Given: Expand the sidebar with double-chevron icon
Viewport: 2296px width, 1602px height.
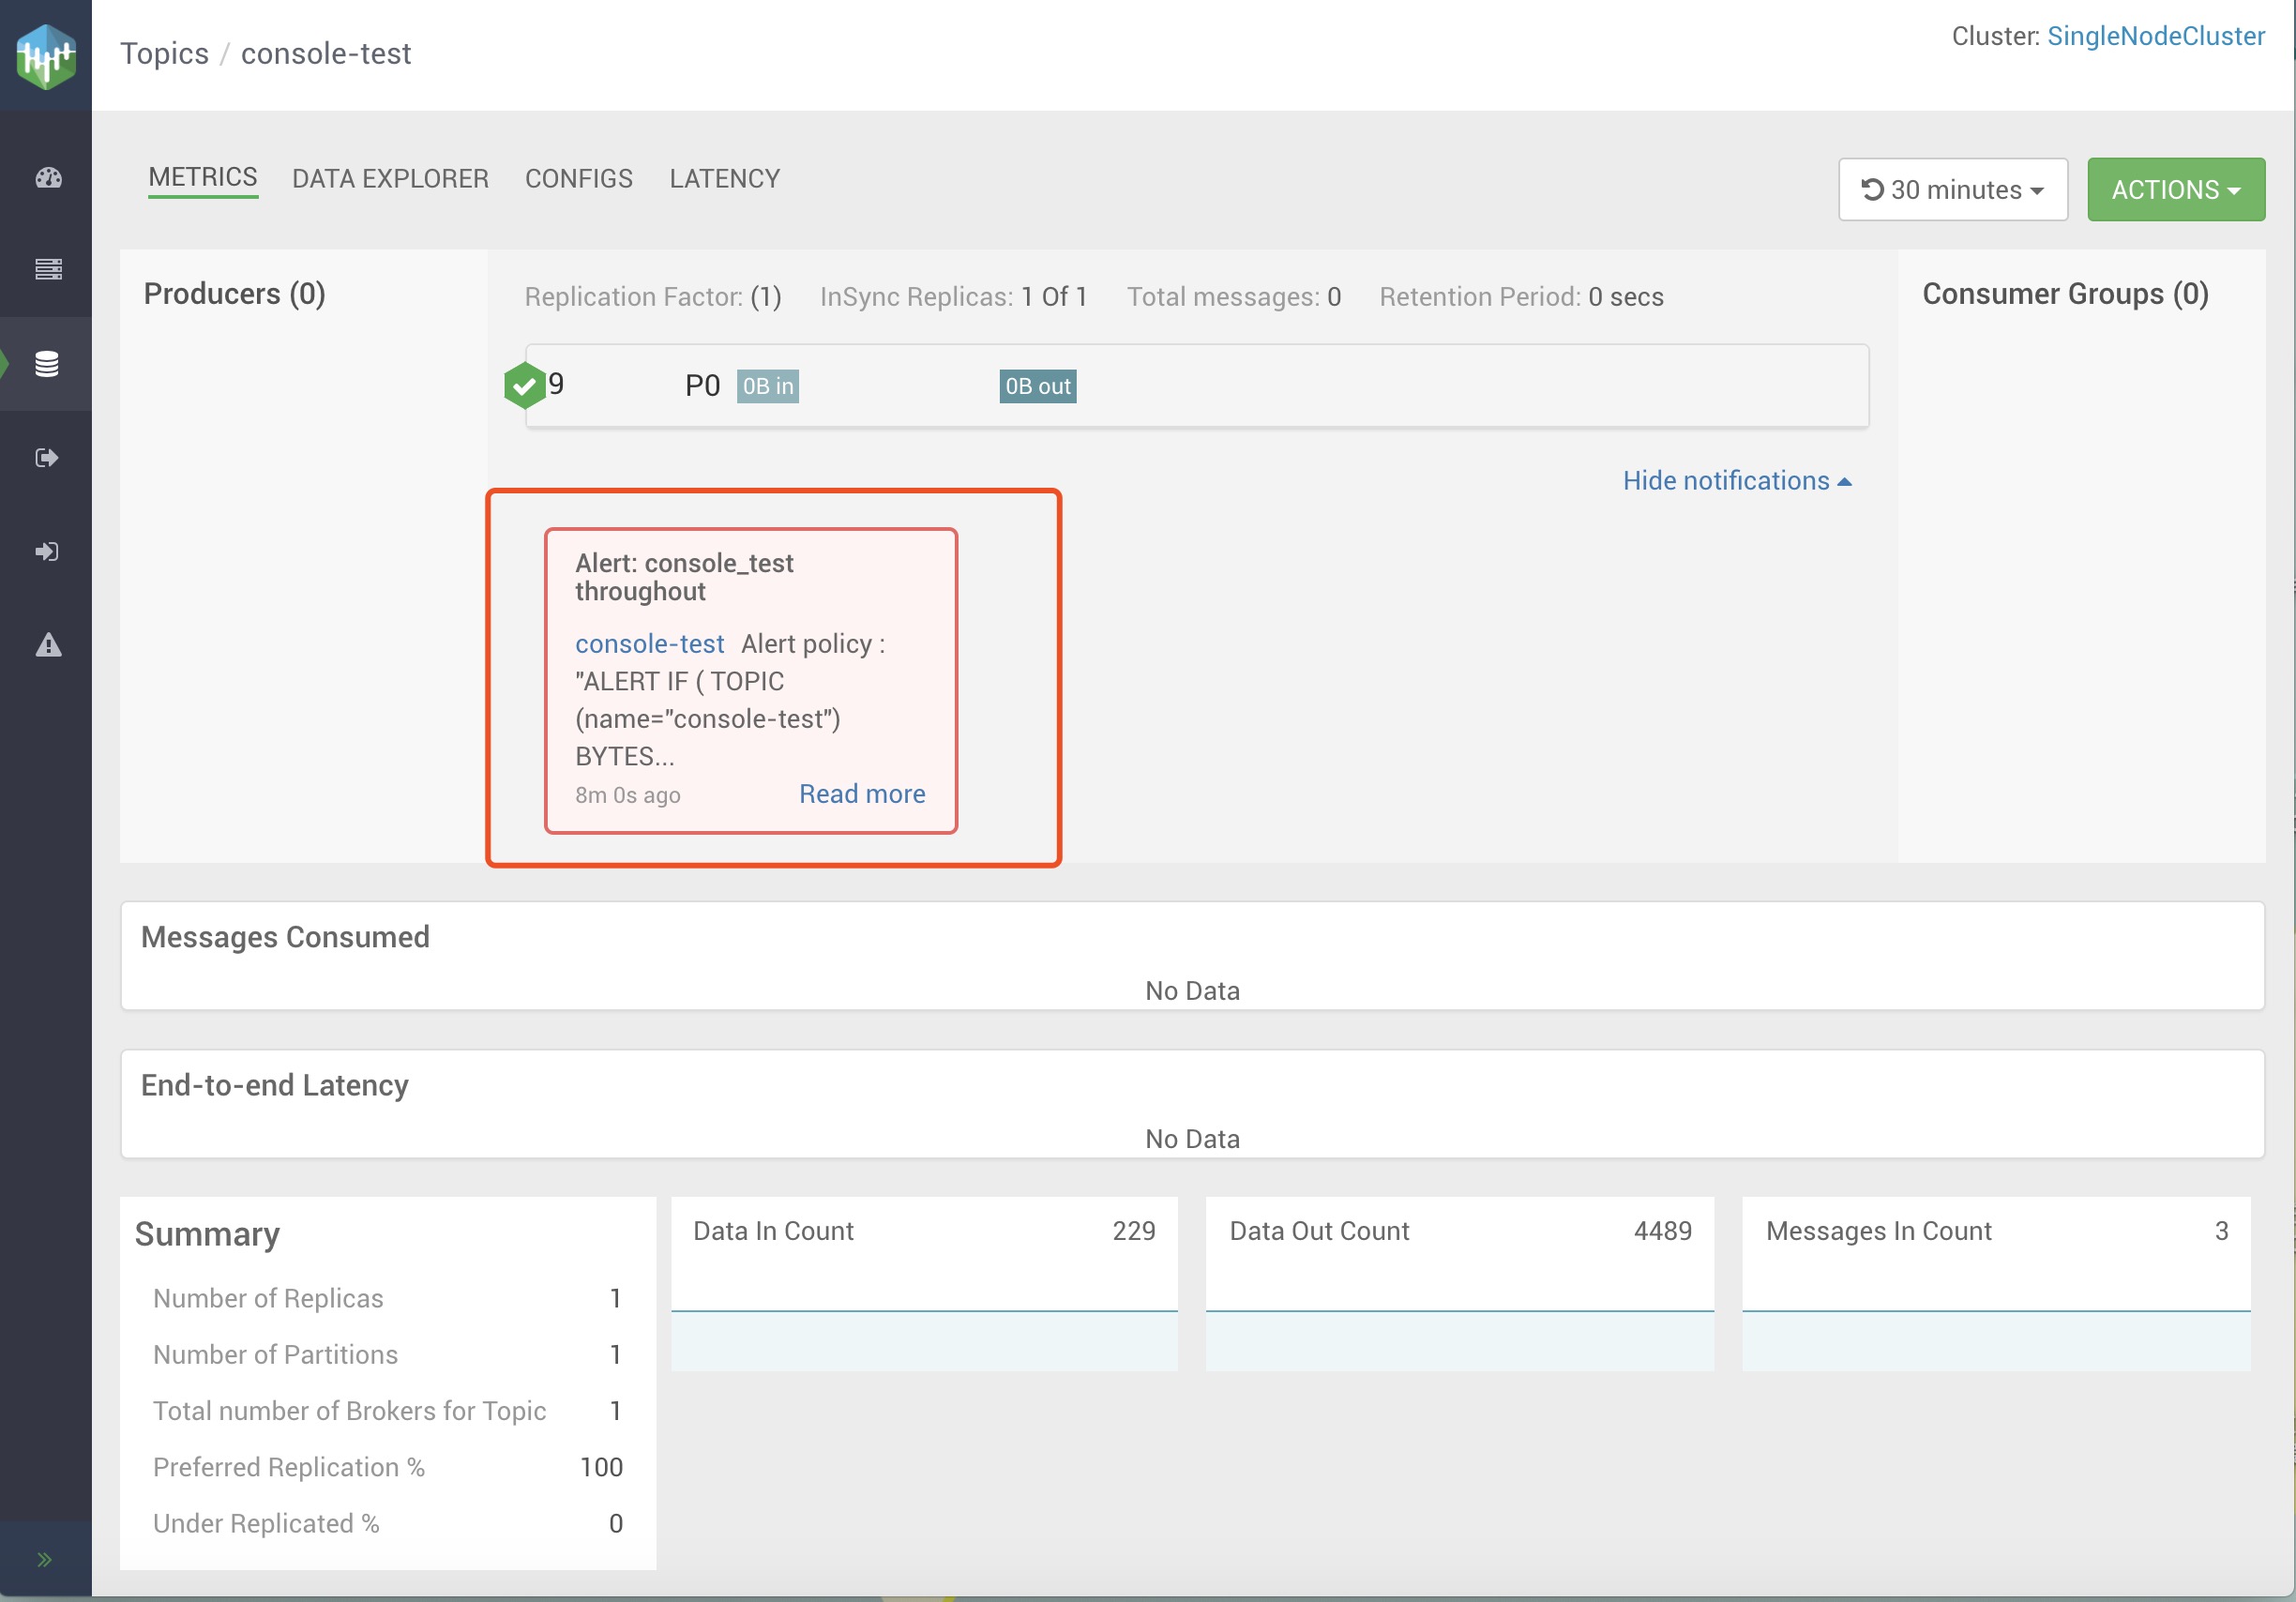Looking at the screenshot, I should (x=44, y=1559).
